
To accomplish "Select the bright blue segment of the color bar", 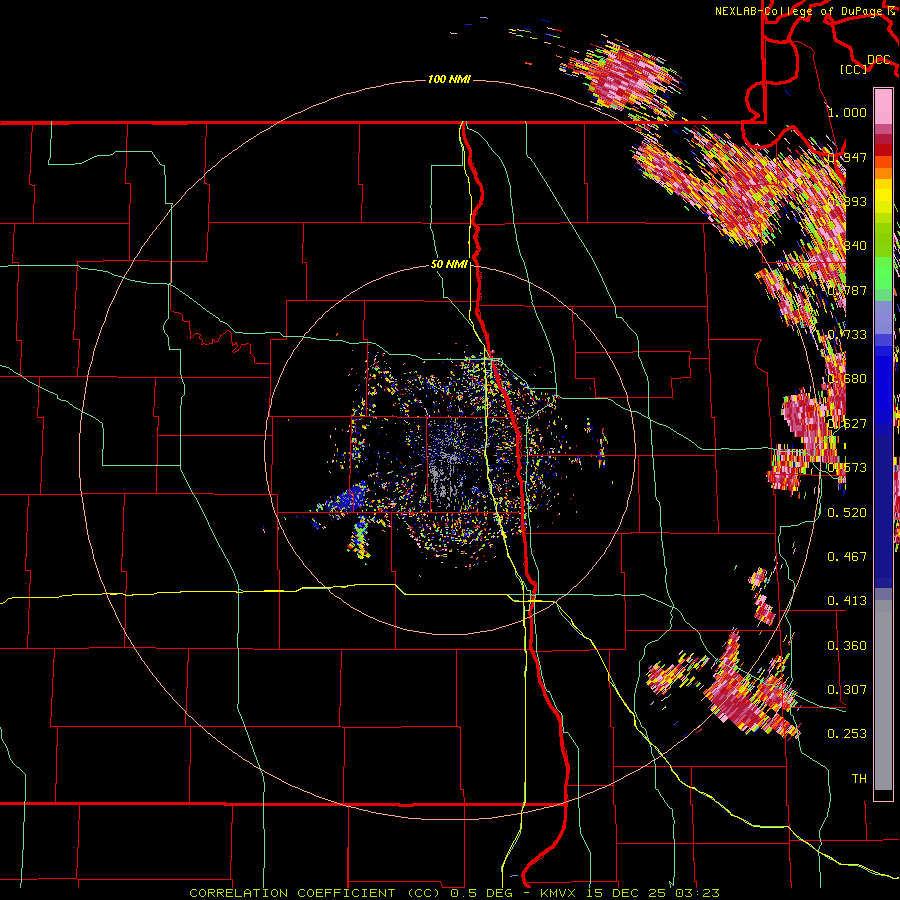I will pyautogui.click(x=883, y=390).
